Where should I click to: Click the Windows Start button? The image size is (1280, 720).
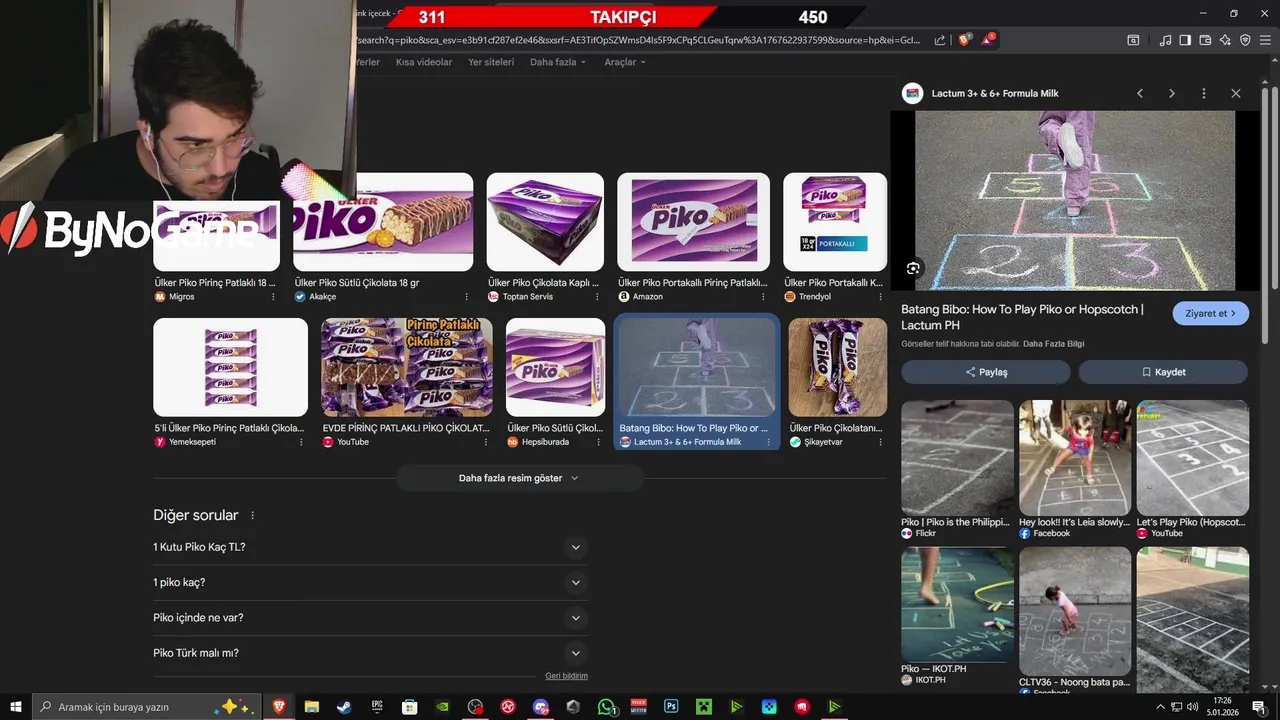[x=16, y=706]
